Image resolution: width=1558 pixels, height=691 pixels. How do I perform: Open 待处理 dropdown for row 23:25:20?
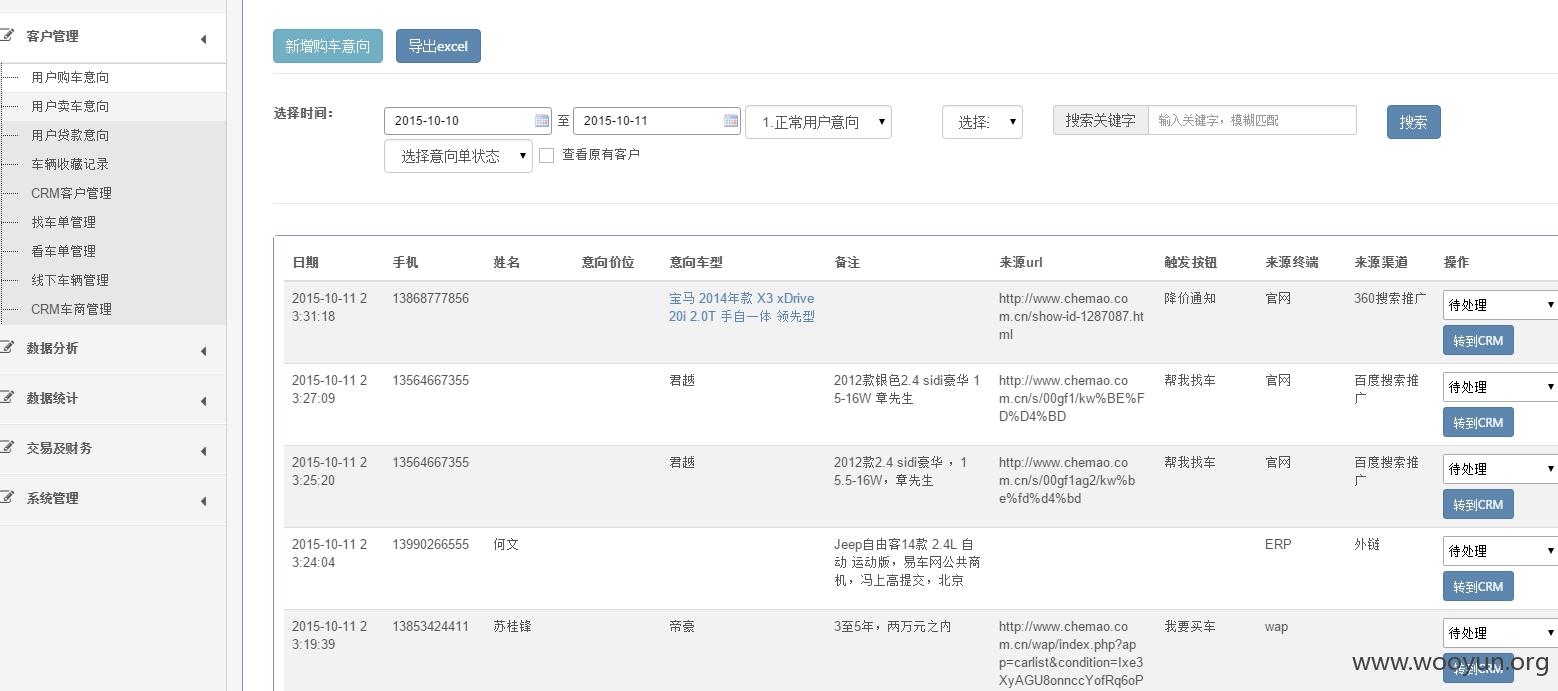click(x=1500, y=469)
